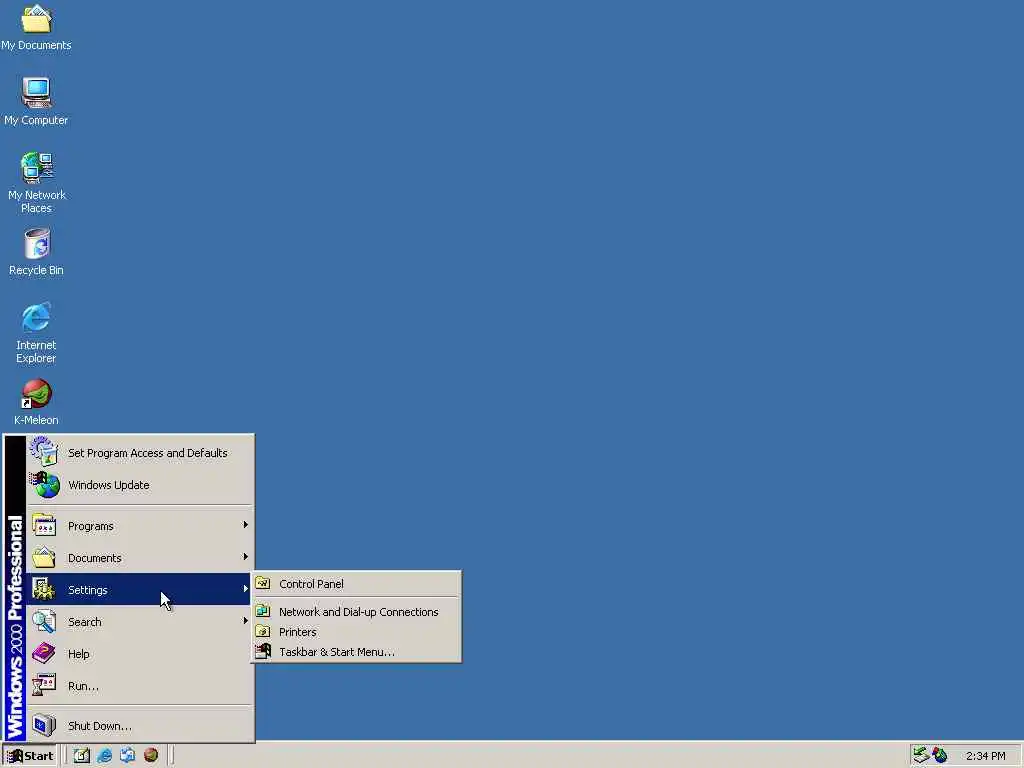This screenshot has height=768, width=1024.
Task: Click Show Desktop in Quick Launch
Action: pyautogui.click(x=82, y=756)
